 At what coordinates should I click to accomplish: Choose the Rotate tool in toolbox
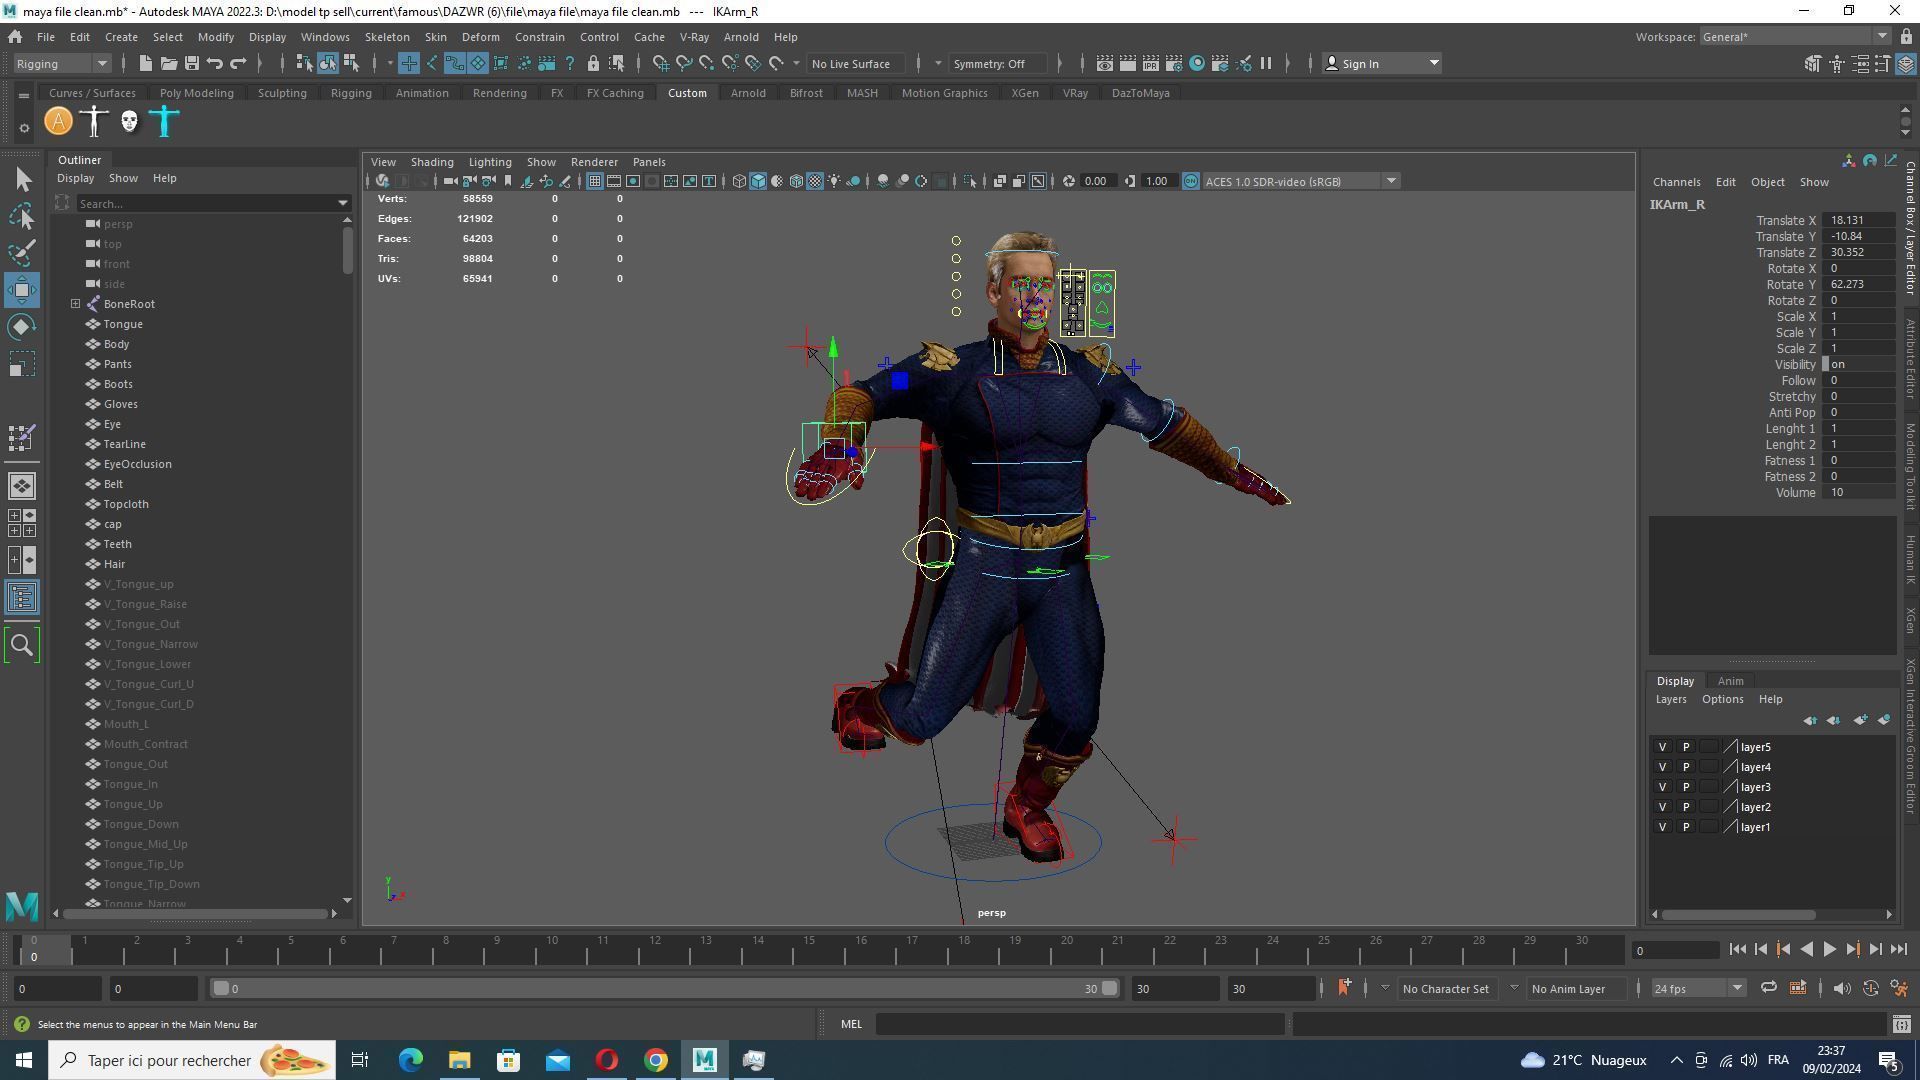tap(22, 327)
